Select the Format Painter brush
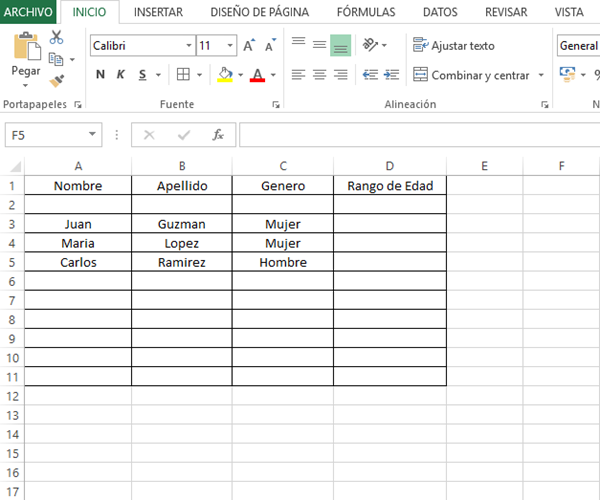 [x=57, y=81]
